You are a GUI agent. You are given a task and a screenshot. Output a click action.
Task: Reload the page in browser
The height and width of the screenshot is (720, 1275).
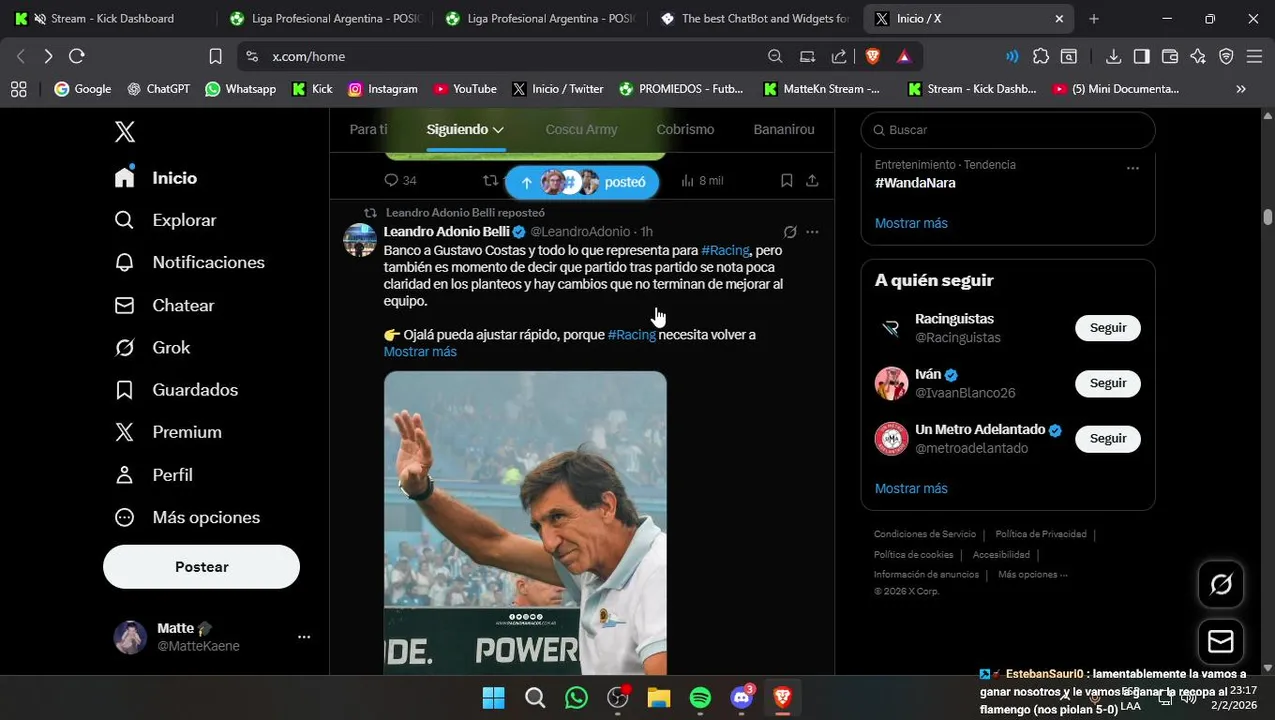click(77, 56)
